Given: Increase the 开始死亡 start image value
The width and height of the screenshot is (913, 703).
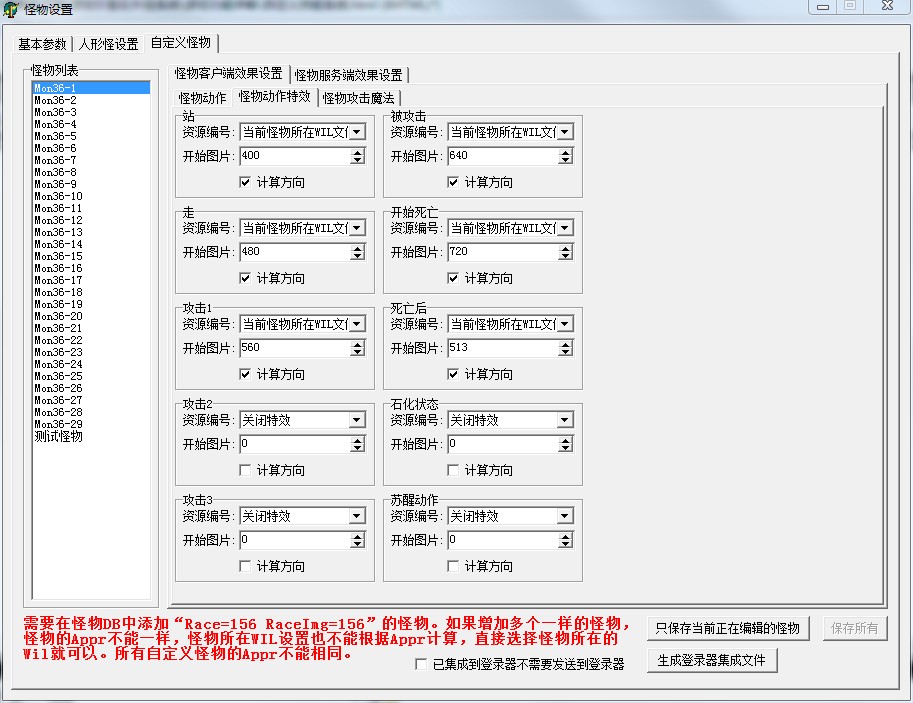Looking at the screenshot, I should [x=565, y=248].
